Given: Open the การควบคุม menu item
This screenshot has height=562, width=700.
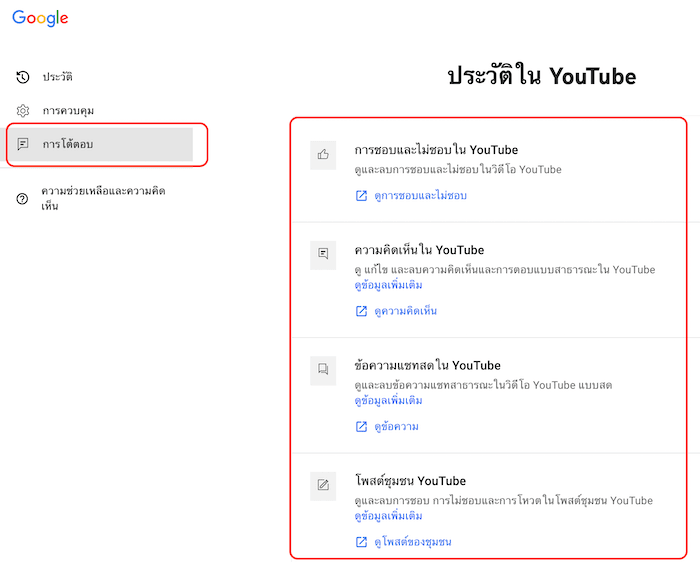Looking at the screenshot, I should point(68,110).
